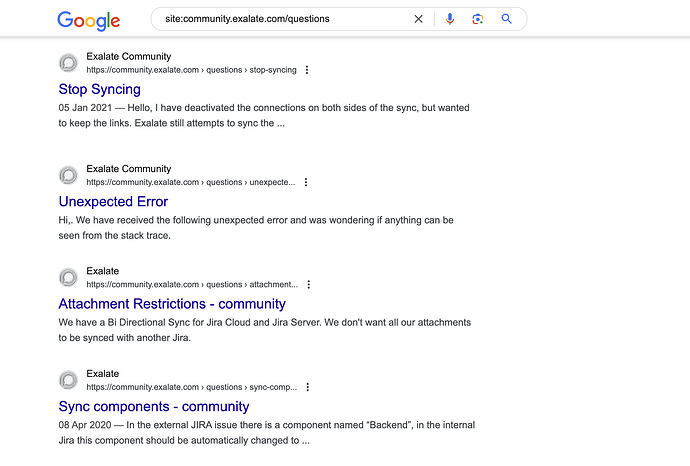The width and height of the screenshot is (690, 466).
Task: Click Exalate site name above Attachment Restrictions
Action: 103,271
